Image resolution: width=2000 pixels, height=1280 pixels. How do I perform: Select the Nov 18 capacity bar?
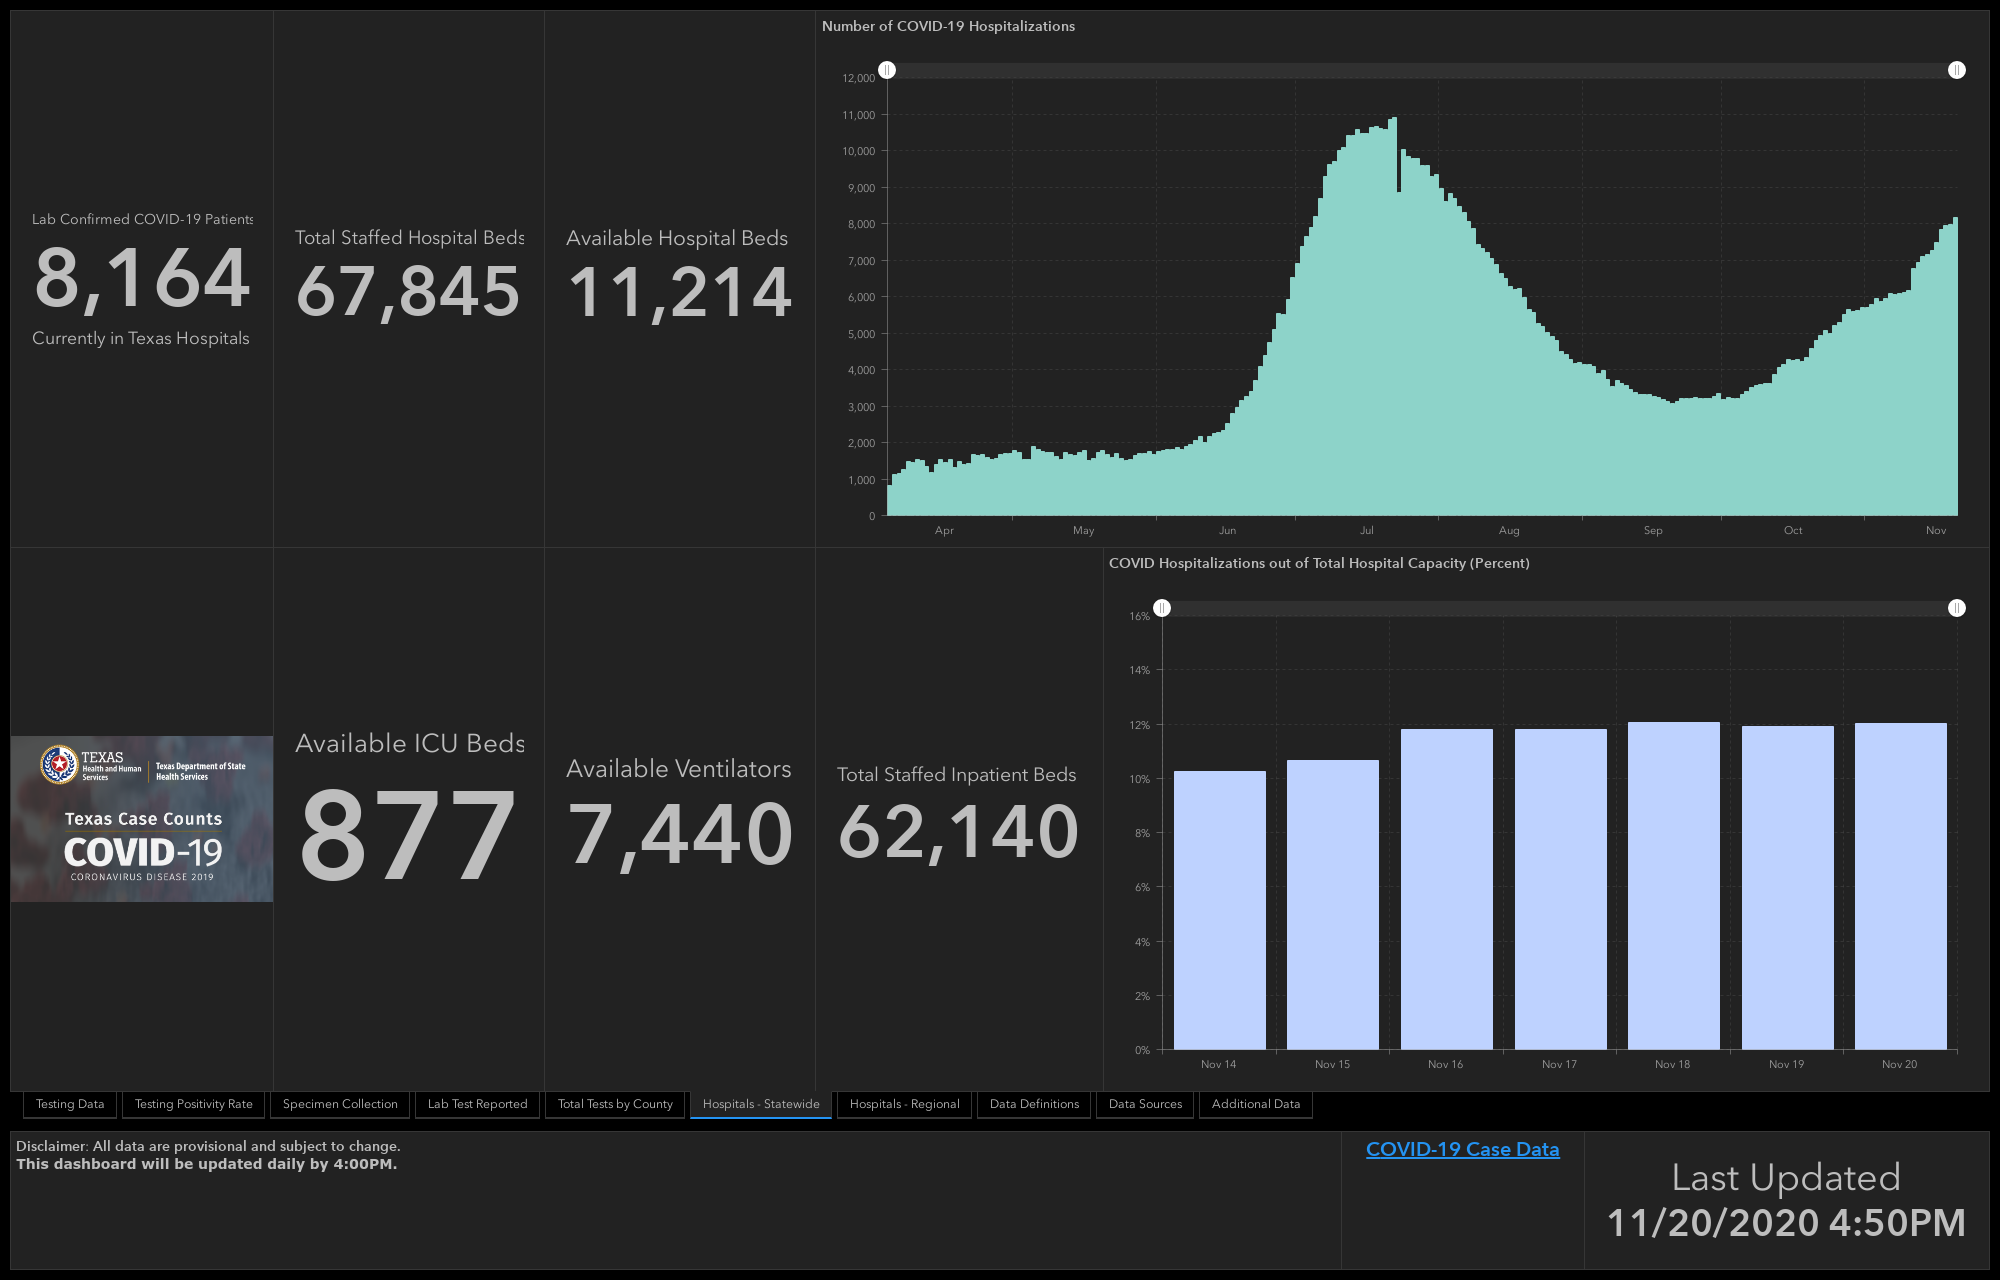[x=1673, y=886]
